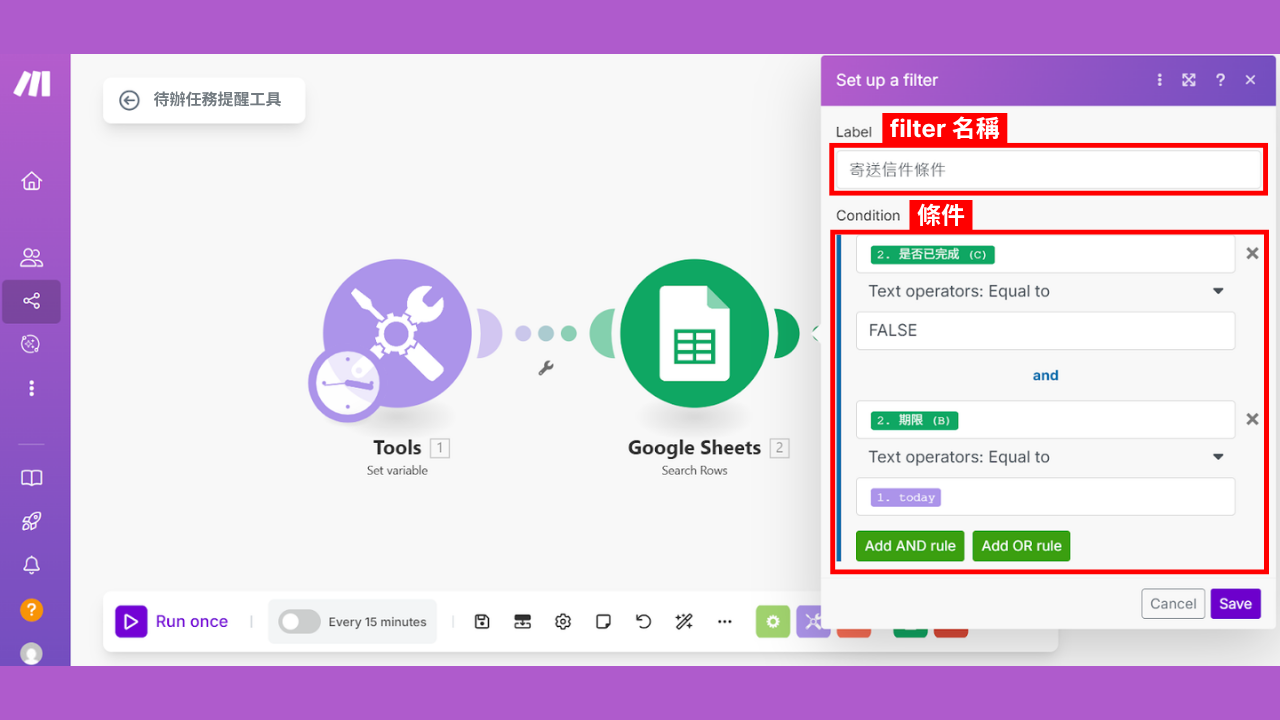Screen dimensions: 1280x720
Task: Click the Every 15 minutes label
Action: [377, 622]
